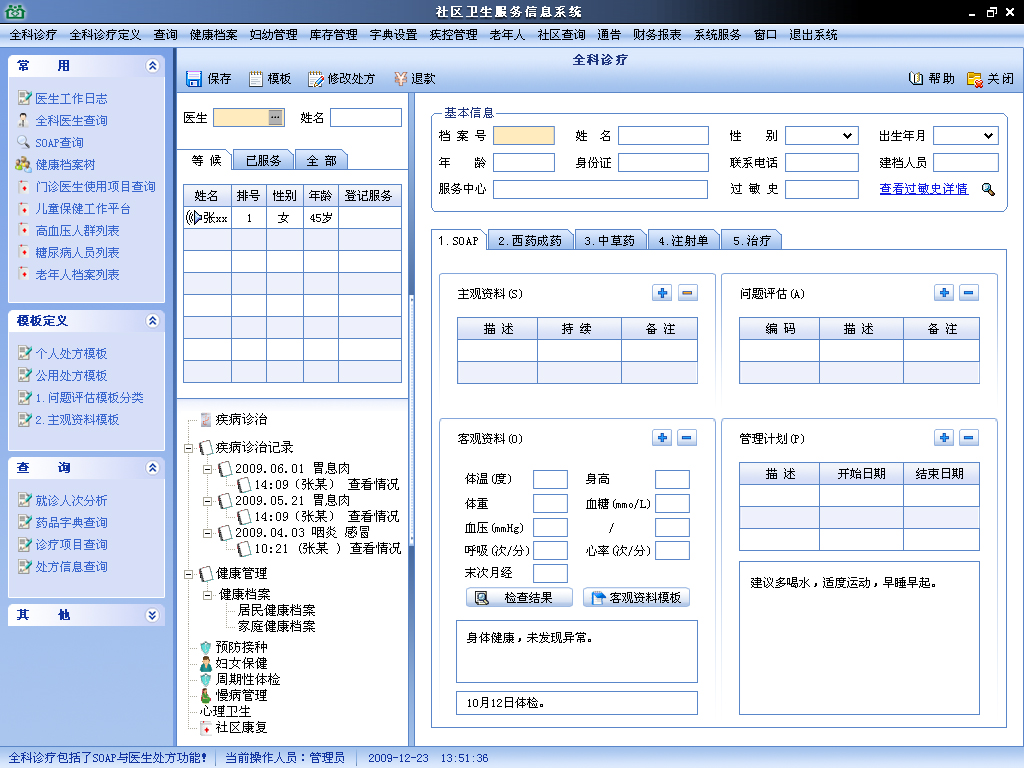1024x768 pixels.
Task: Click the 查看过敏史详情 link
Action: click(x=923, y=189)
